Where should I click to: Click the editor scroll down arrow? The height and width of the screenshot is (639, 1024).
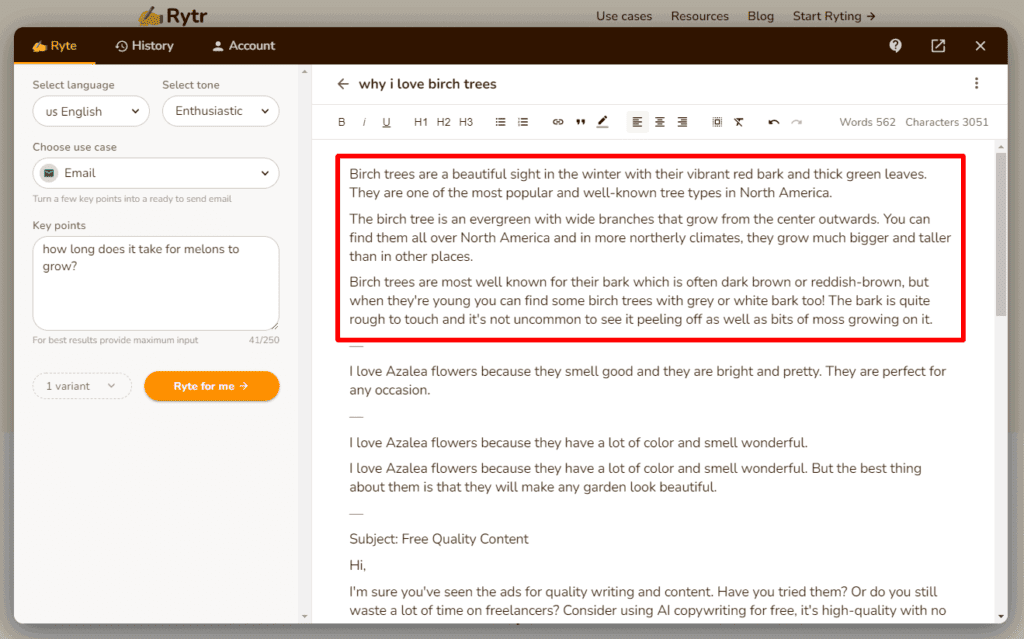click(x=1000, y=616)
